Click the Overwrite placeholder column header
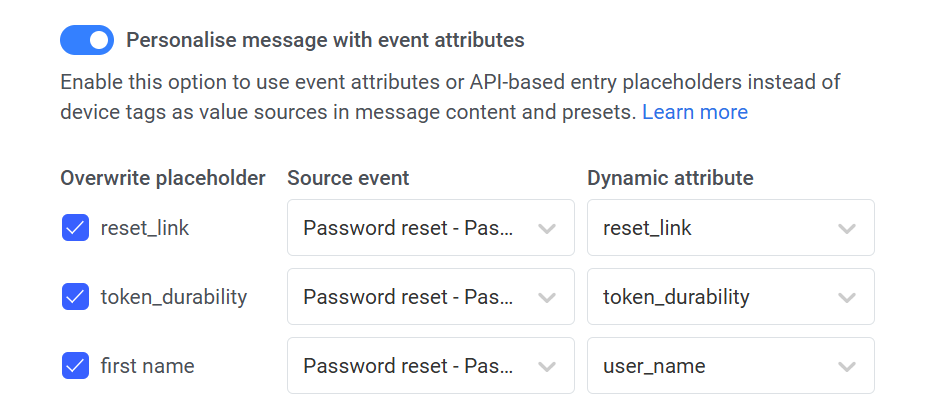The height and width of the screenshot is (418, 925). 163,178
